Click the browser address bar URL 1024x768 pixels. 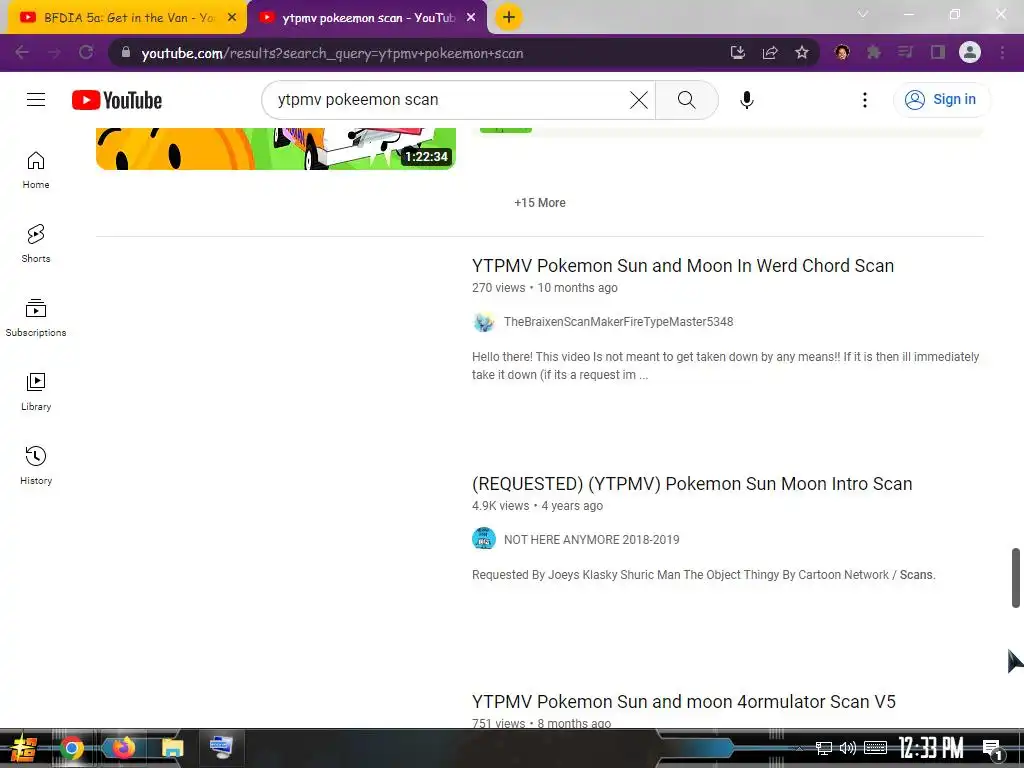click(x=332, y=53)
